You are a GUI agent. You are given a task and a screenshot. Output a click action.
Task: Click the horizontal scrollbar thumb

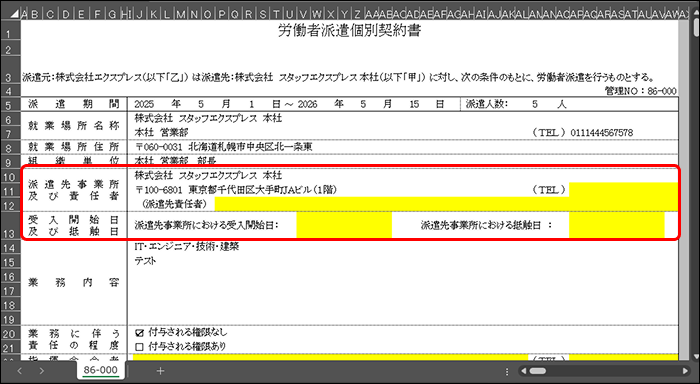[x=538, y=371]
